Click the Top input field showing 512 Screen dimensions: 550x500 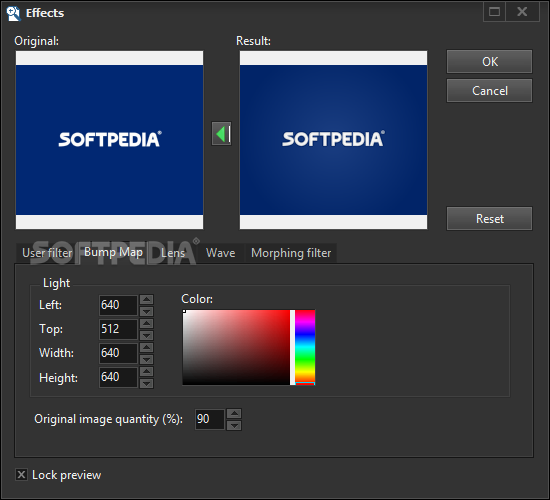tap(118, 329)
